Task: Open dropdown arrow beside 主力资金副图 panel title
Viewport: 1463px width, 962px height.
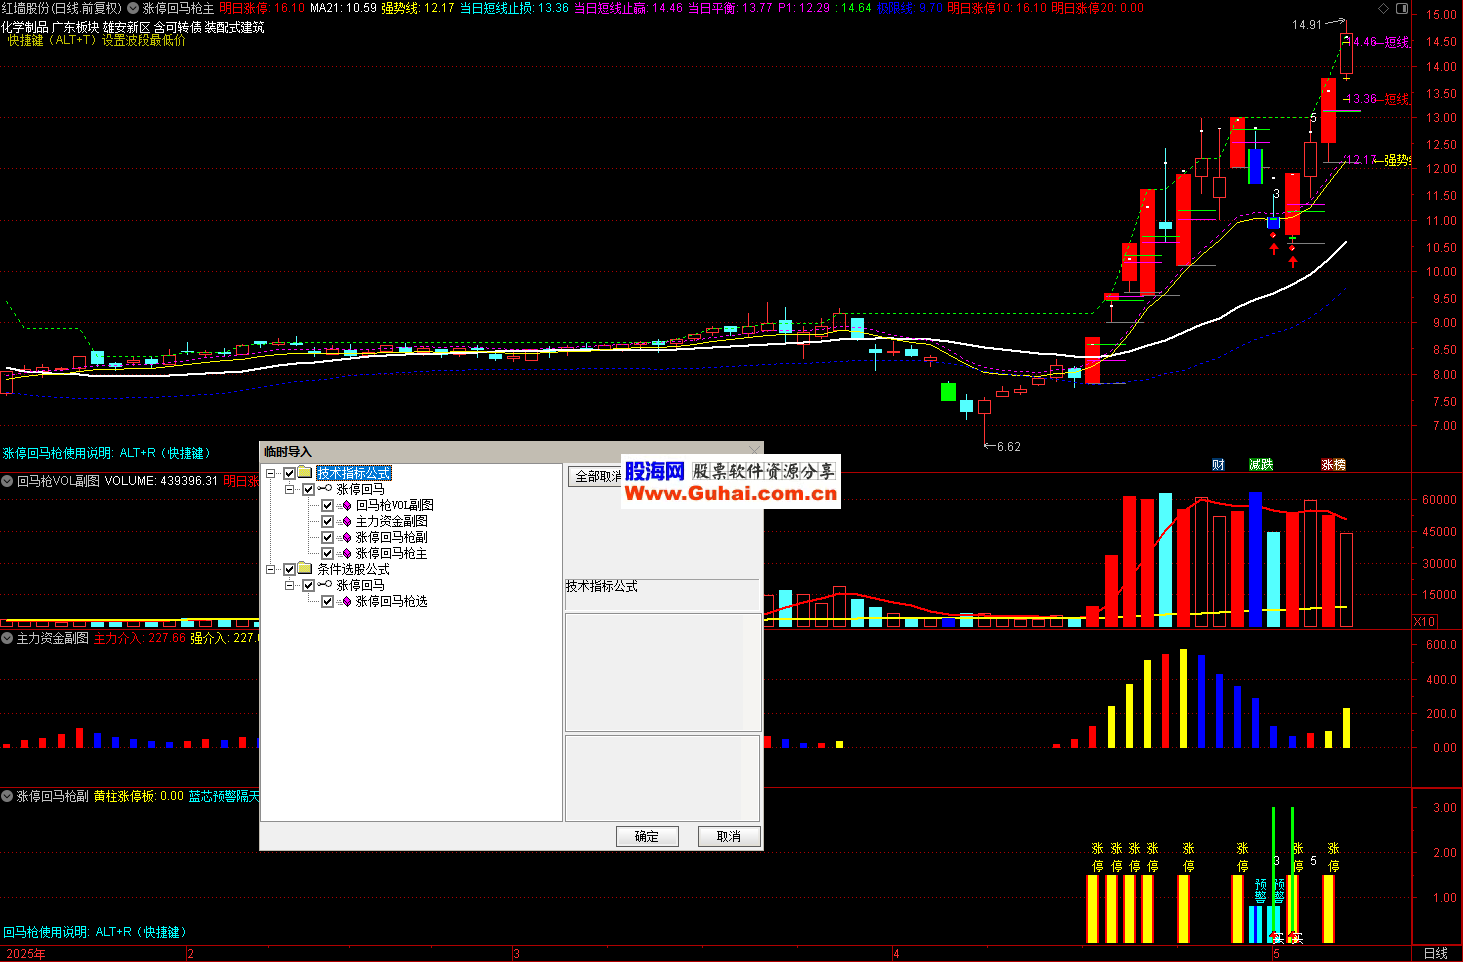Action: [8, 638]
